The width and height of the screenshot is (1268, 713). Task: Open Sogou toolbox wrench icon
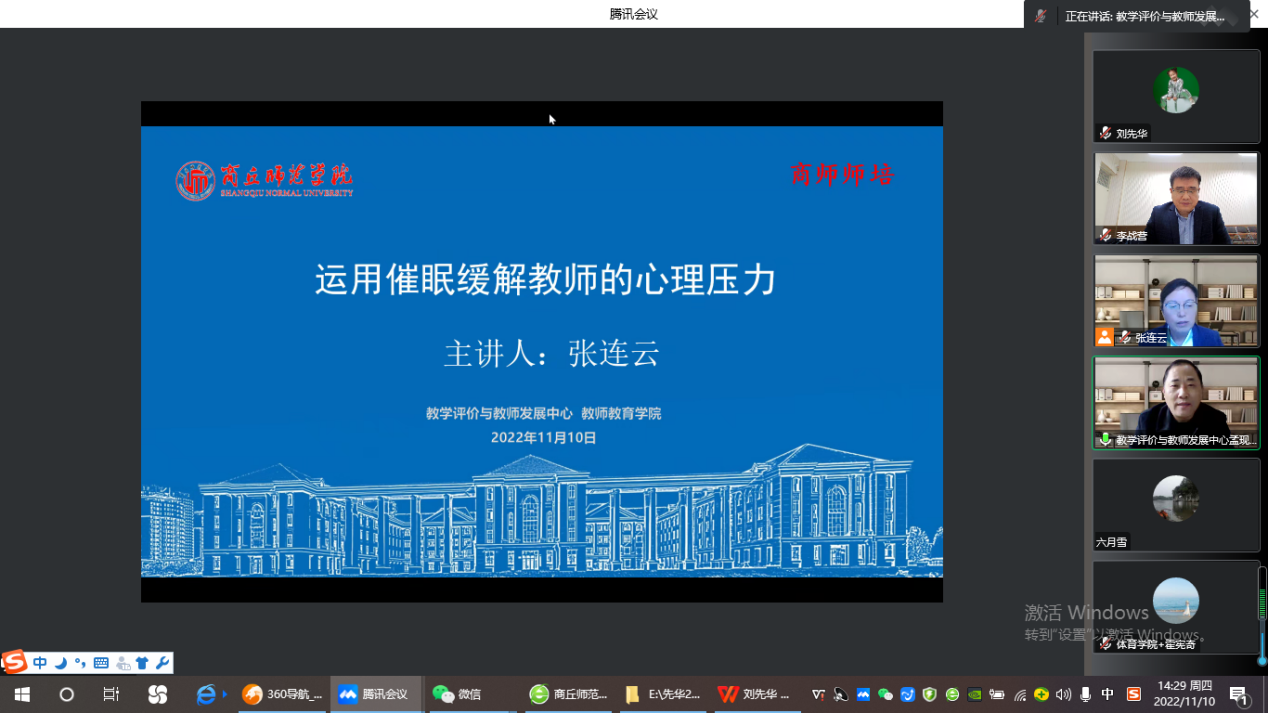click(162, 663)
